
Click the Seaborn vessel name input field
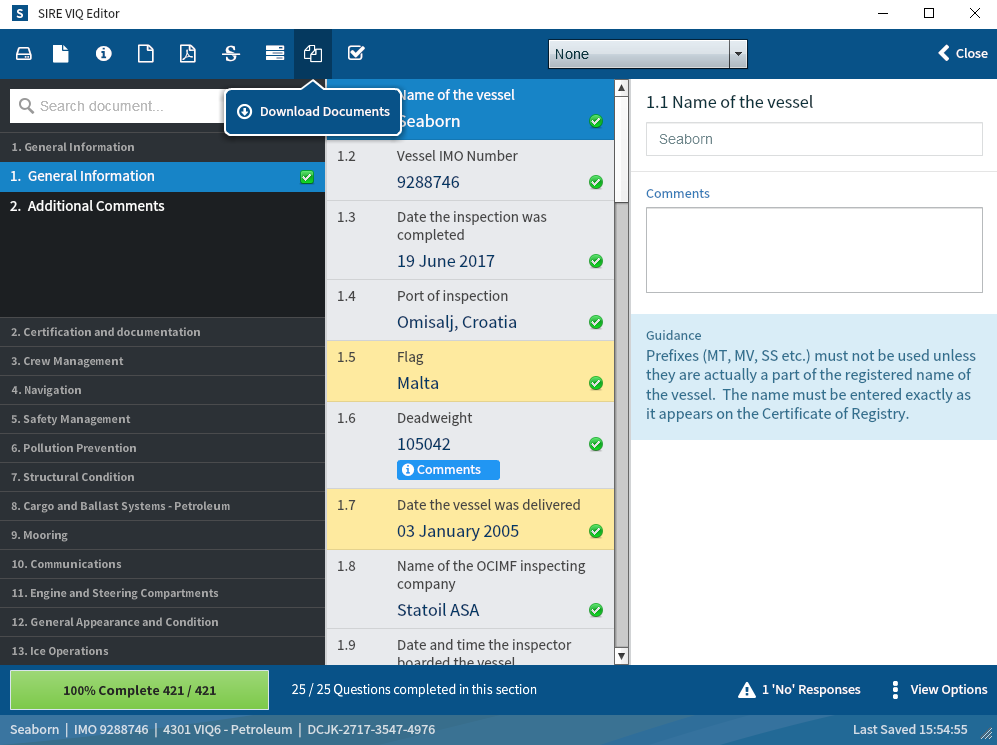coord(814,139)
